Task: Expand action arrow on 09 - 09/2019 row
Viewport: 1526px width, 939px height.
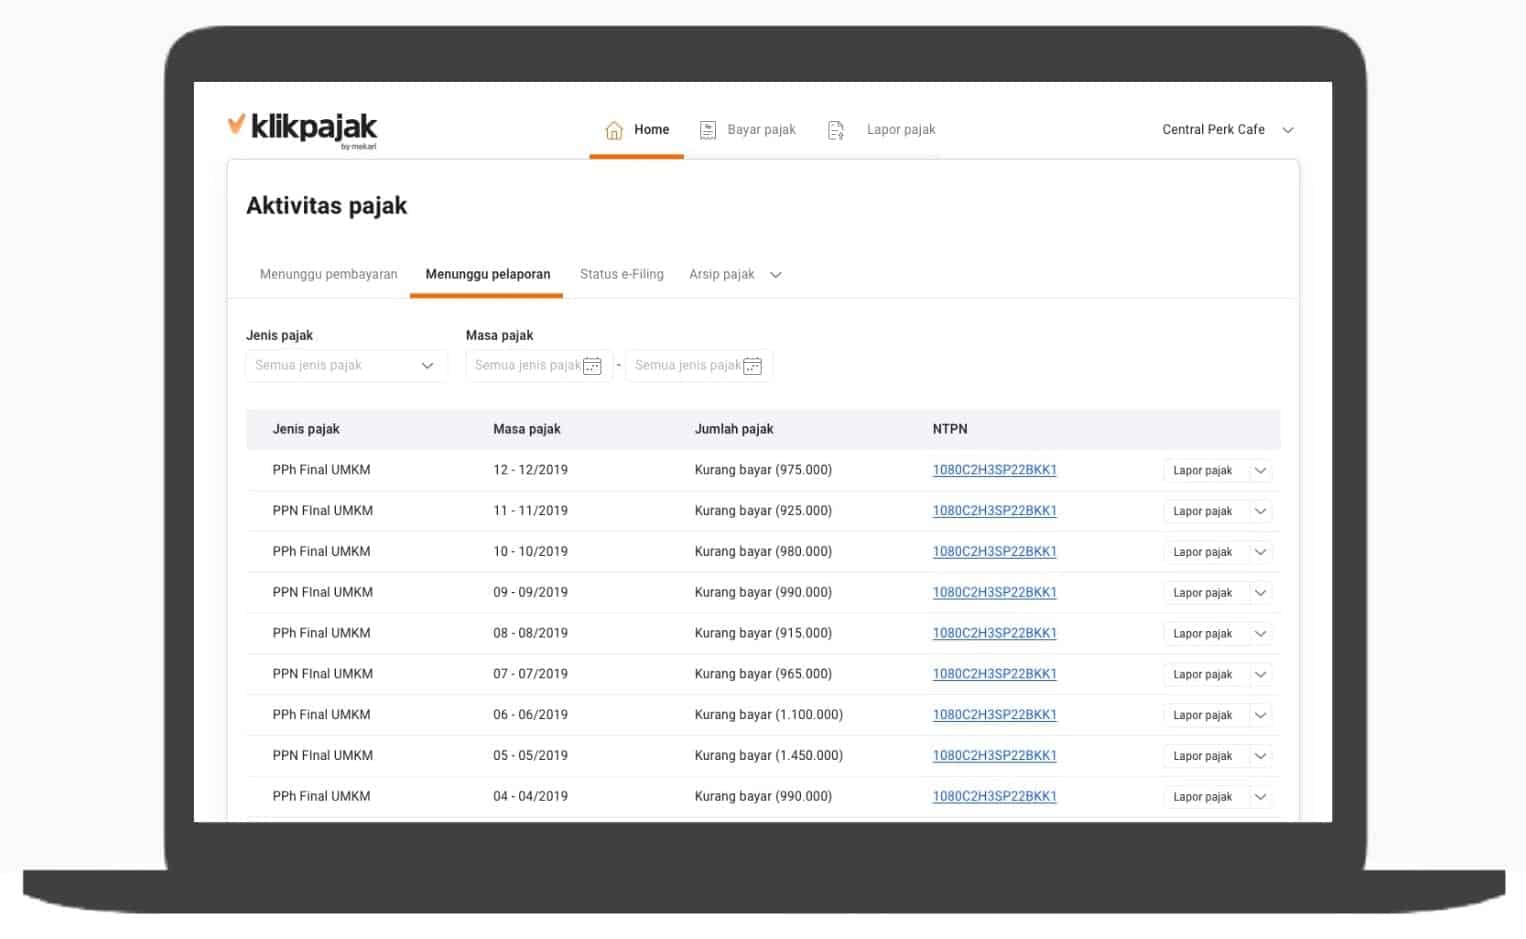Action: [x=1261, y=593]
